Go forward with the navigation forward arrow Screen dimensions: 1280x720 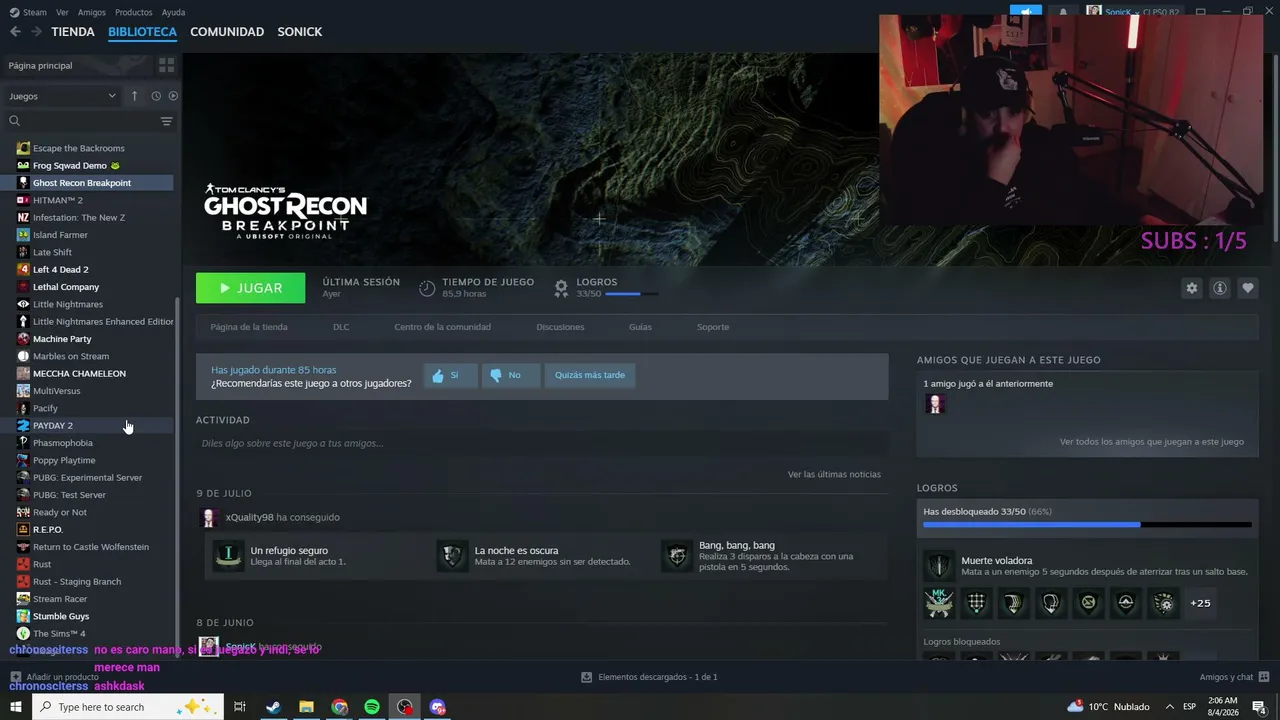pyautogui.click(x=36, y=32)
